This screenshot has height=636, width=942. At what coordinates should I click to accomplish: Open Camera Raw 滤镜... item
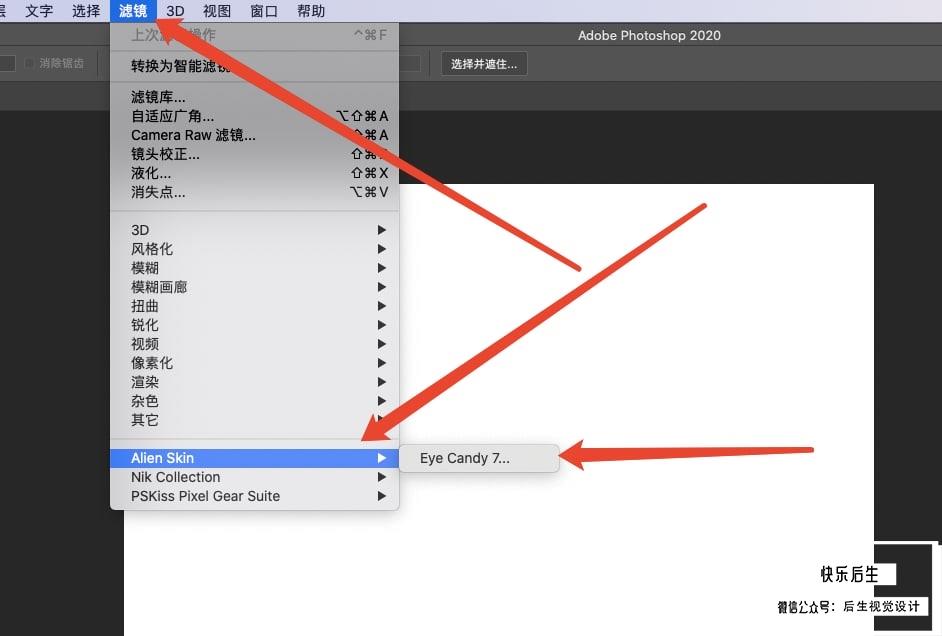[254, 135]
